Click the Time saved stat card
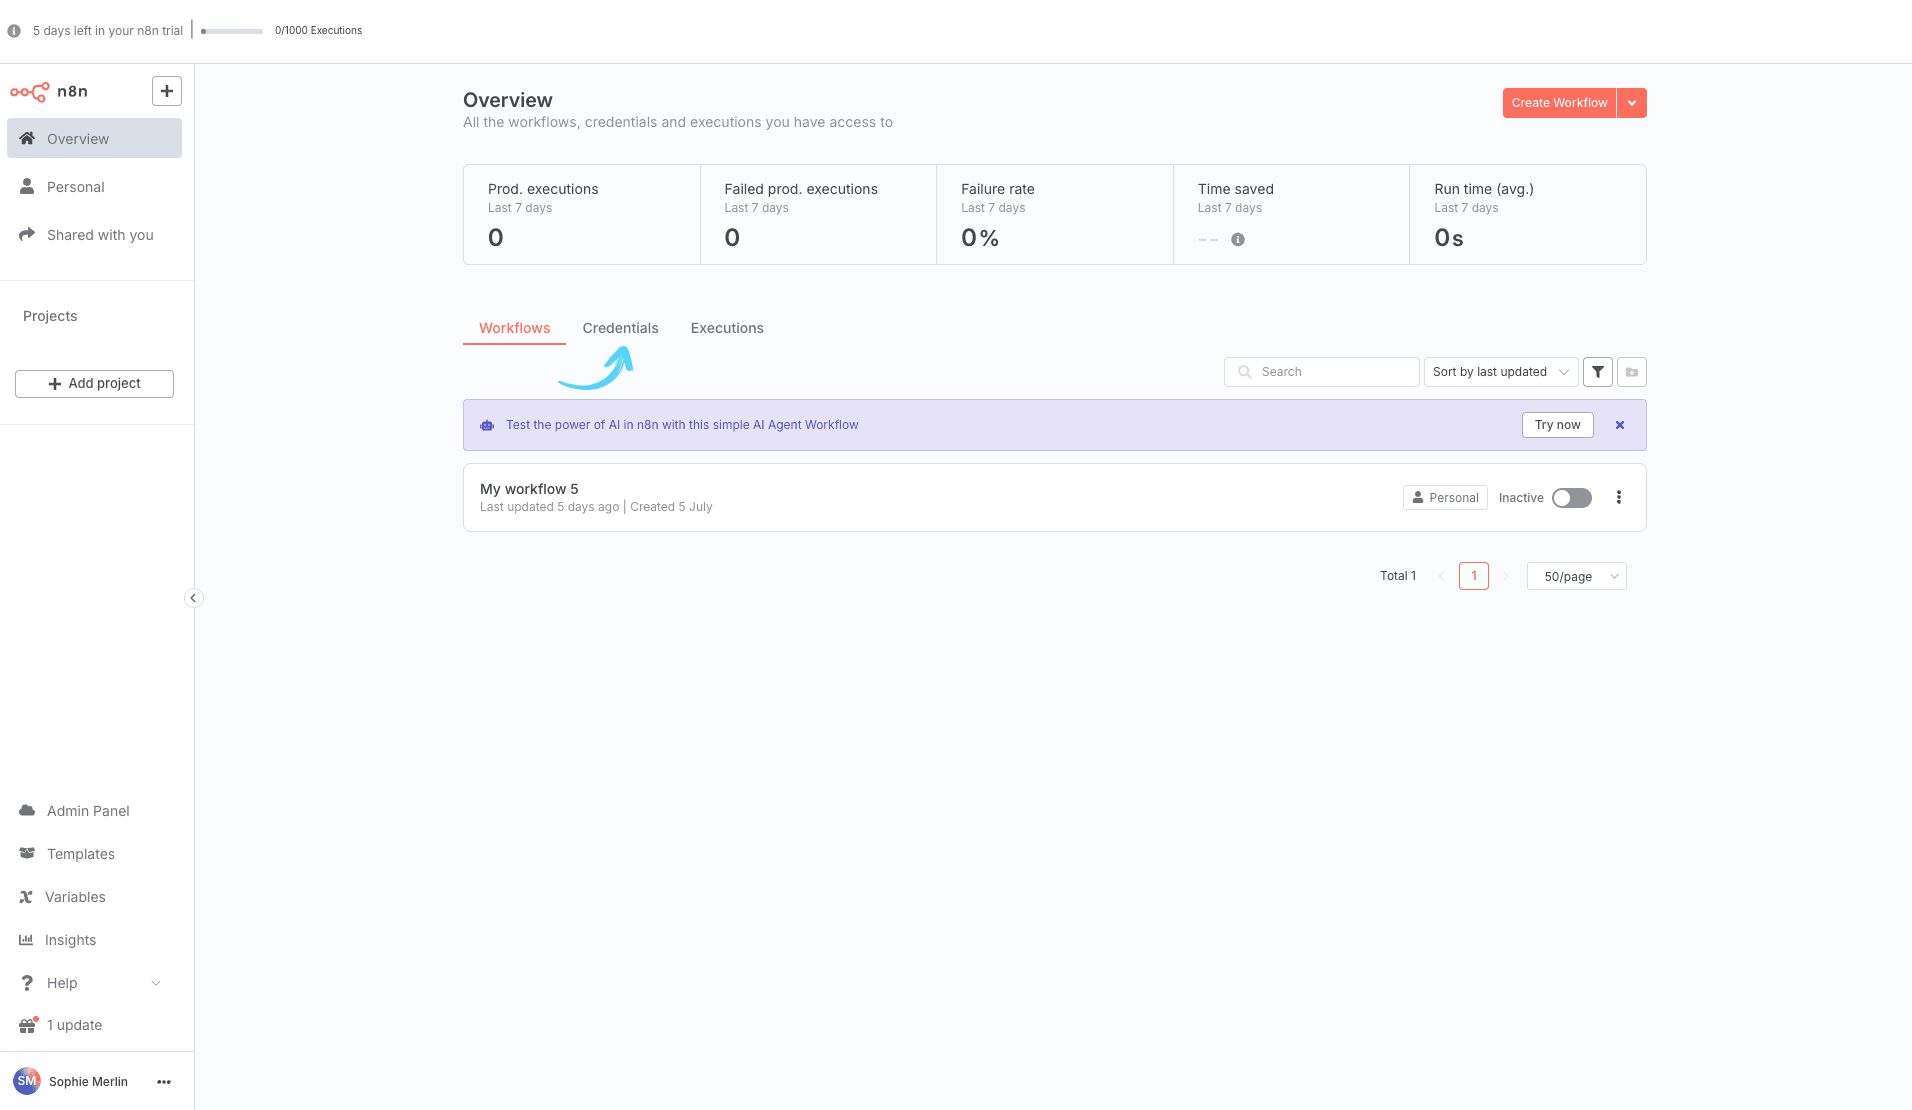Screen dimensions: 1912x1110 (x=1291, y=215)
